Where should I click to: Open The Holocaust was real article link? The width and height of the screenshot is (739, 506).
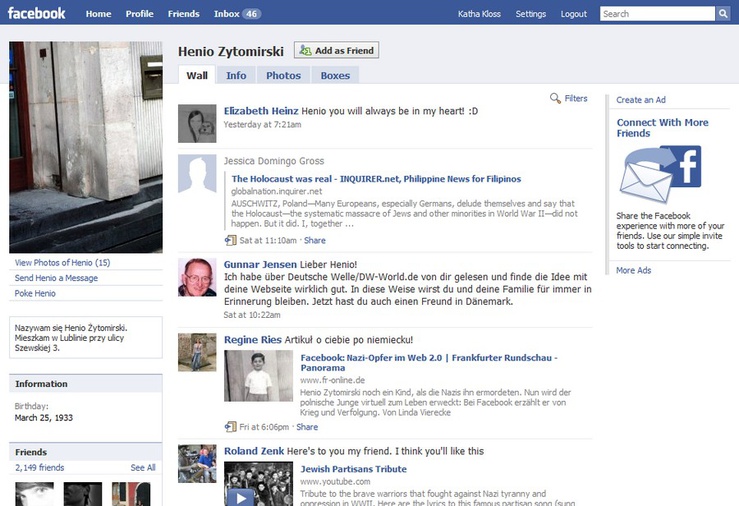point(376,179)
